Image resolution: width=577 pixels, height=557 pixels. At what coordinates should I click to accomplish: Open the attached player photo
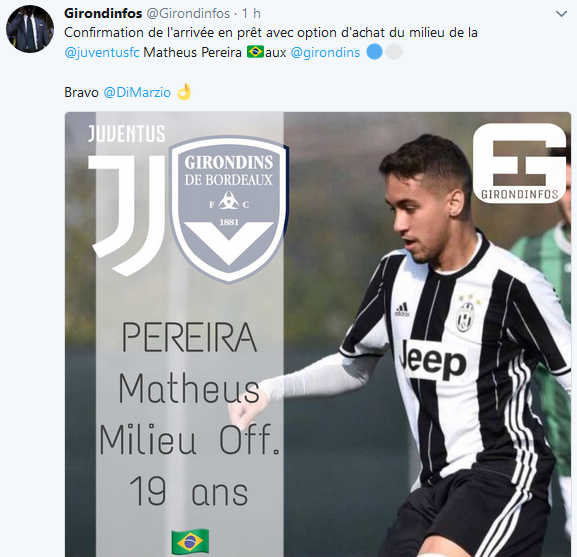(318, 334)
